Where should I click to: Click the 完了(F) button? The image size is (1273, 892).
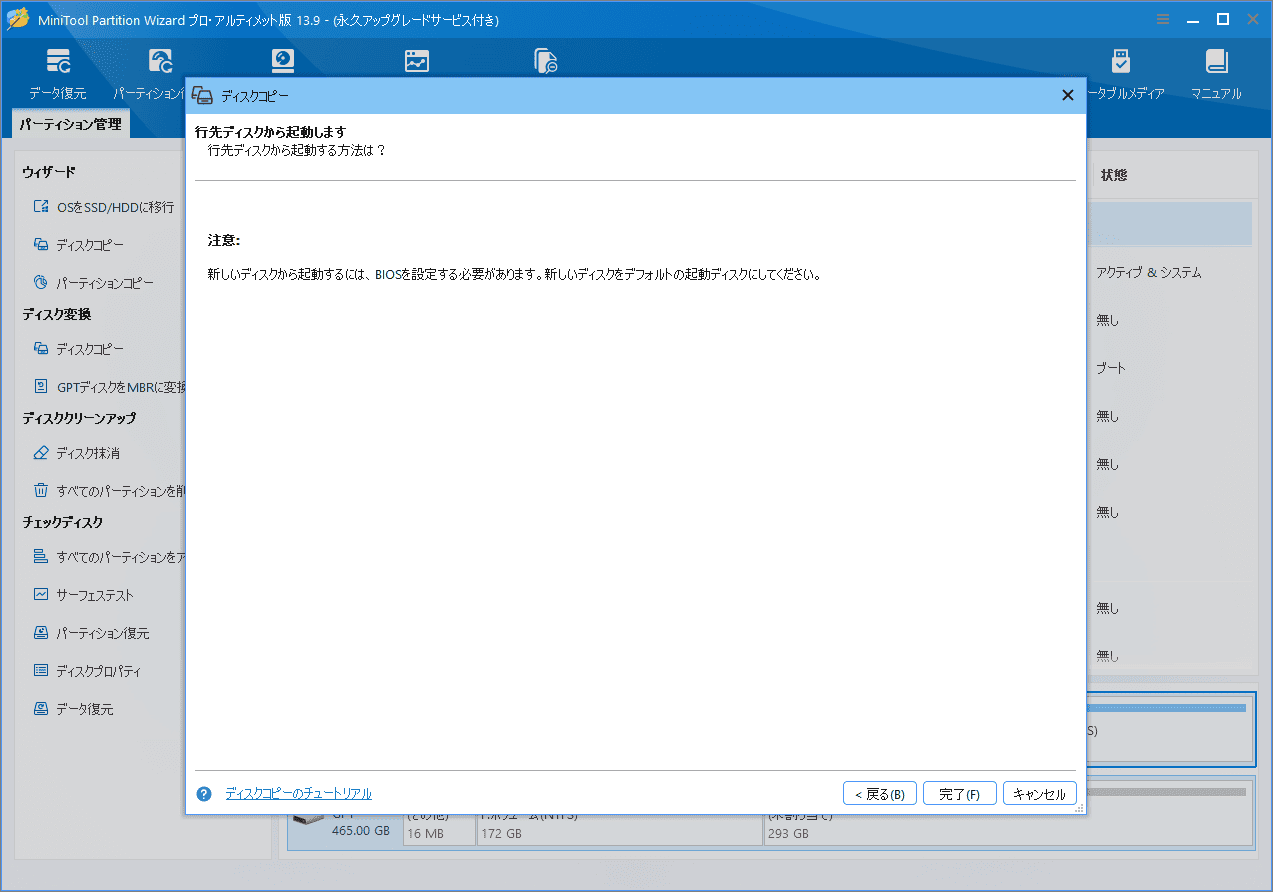click(959, 794)
